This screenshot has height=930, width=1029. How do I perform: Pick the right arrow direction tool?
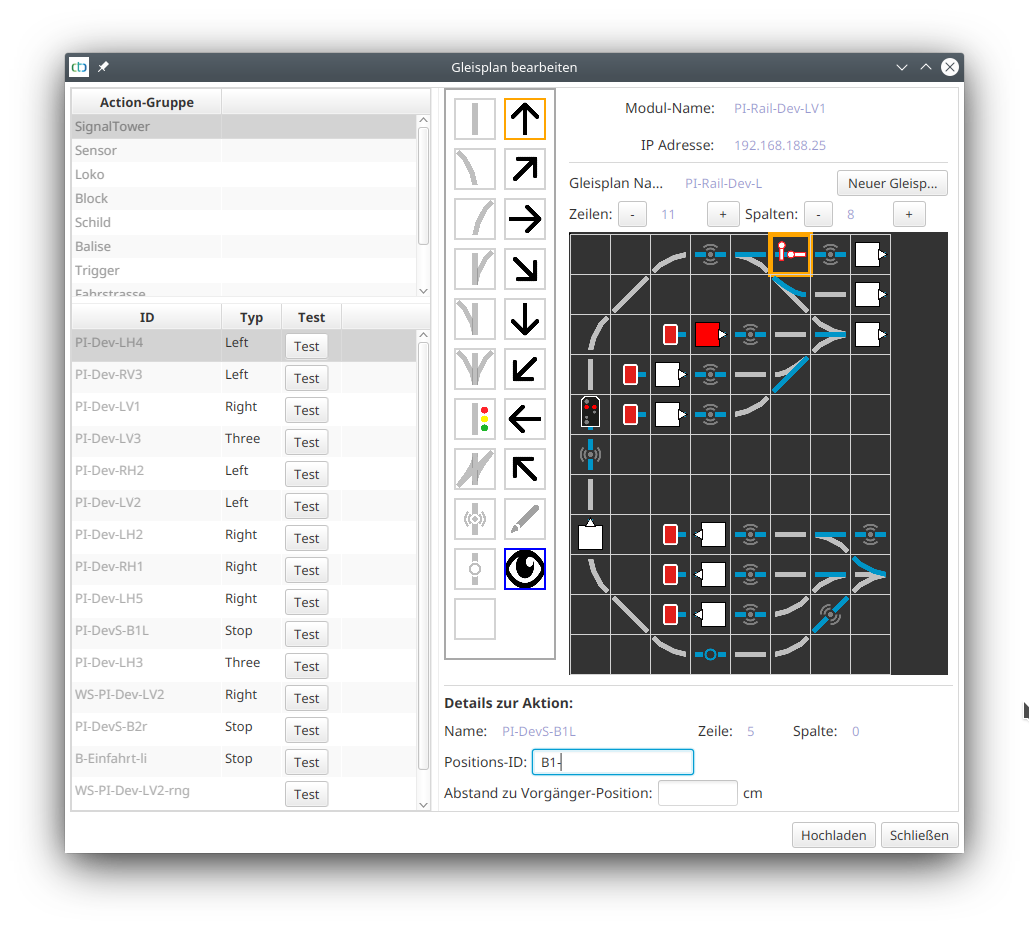point(525,219)
